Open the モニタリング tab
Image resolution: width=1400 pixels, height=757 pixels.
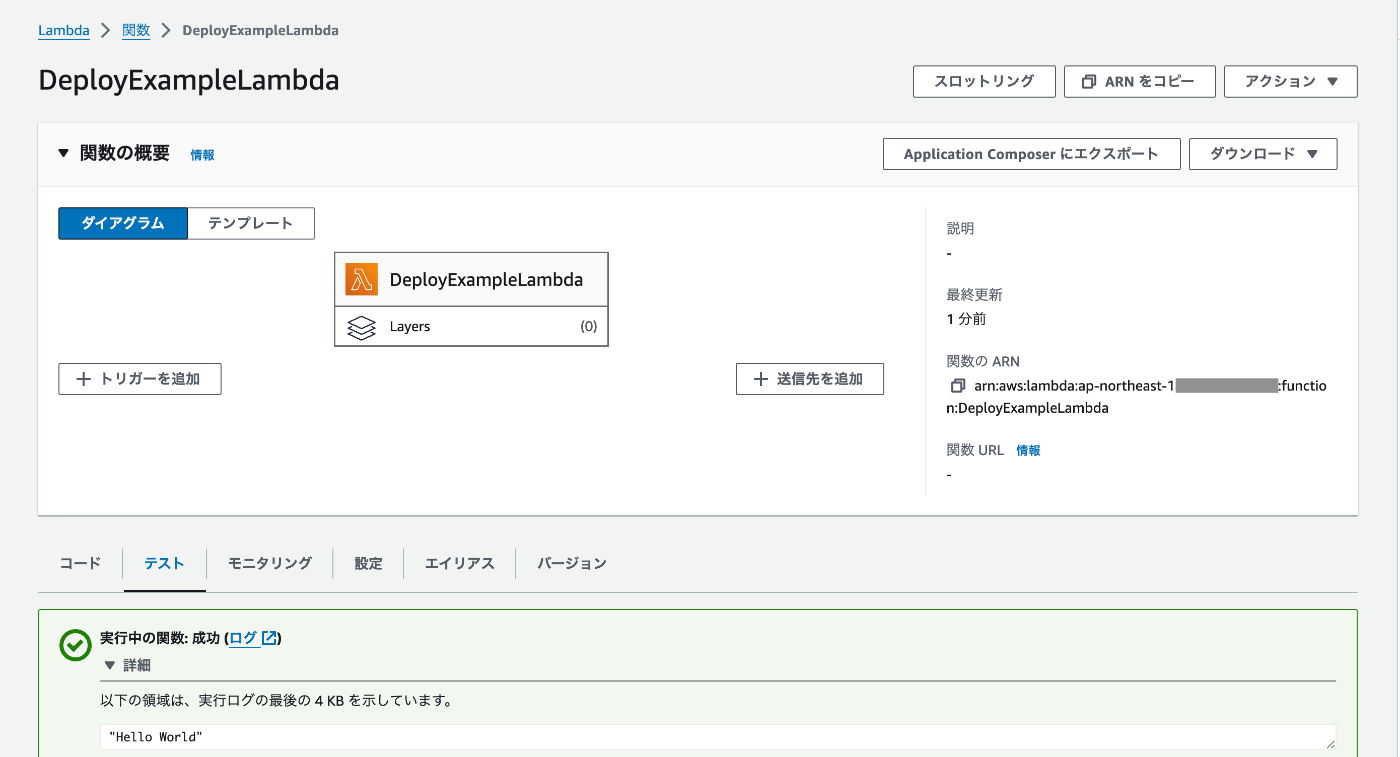269,563
